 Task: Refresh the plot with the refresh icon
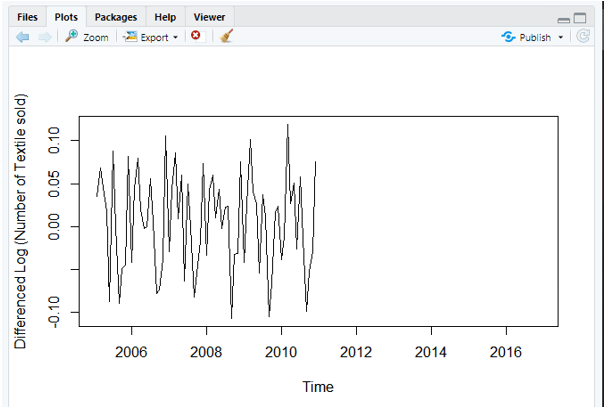point(583,37)
